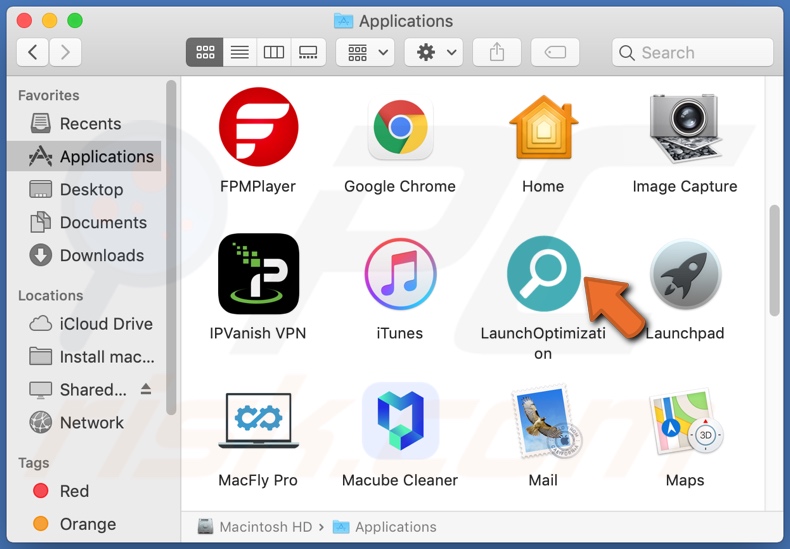Click the Applications folder icon in title bar
Screen dimensions: 790x549
(x=344, y=21)
